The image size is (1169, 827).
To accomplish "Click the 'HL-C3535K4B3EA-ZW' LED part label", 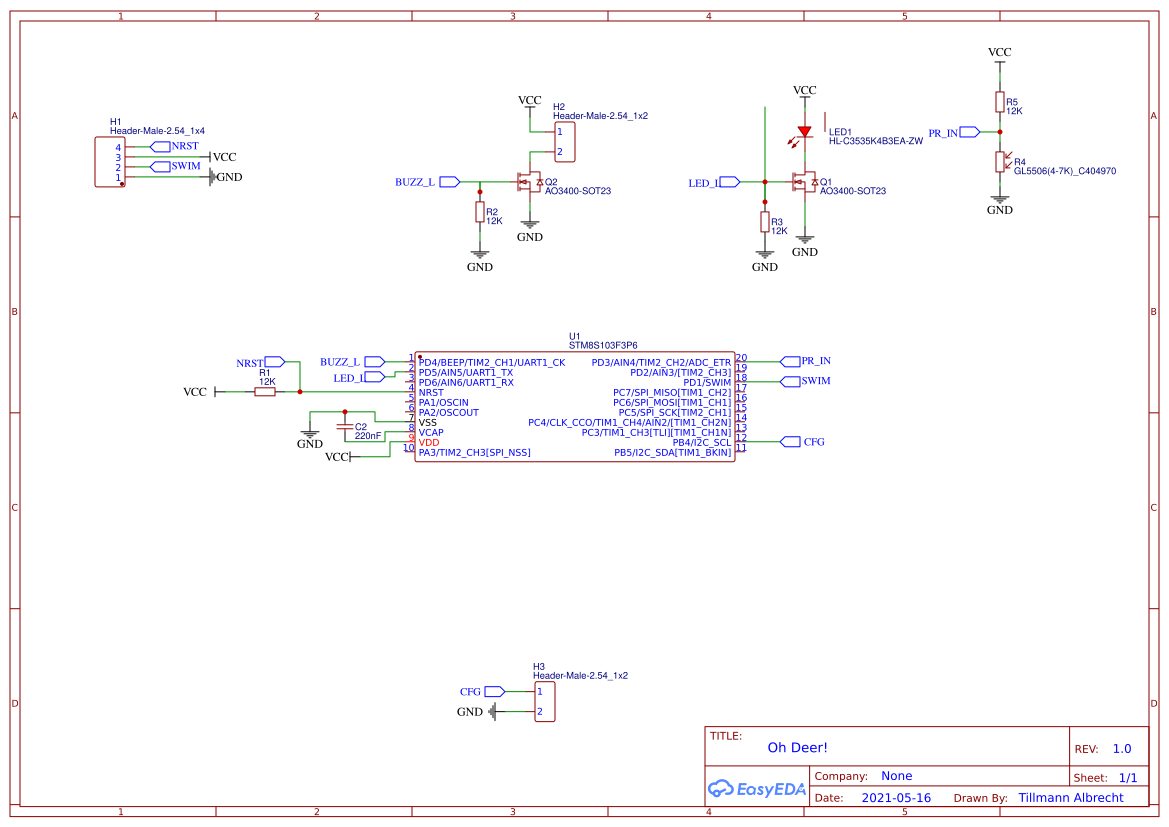I will (x=875, y=141).
